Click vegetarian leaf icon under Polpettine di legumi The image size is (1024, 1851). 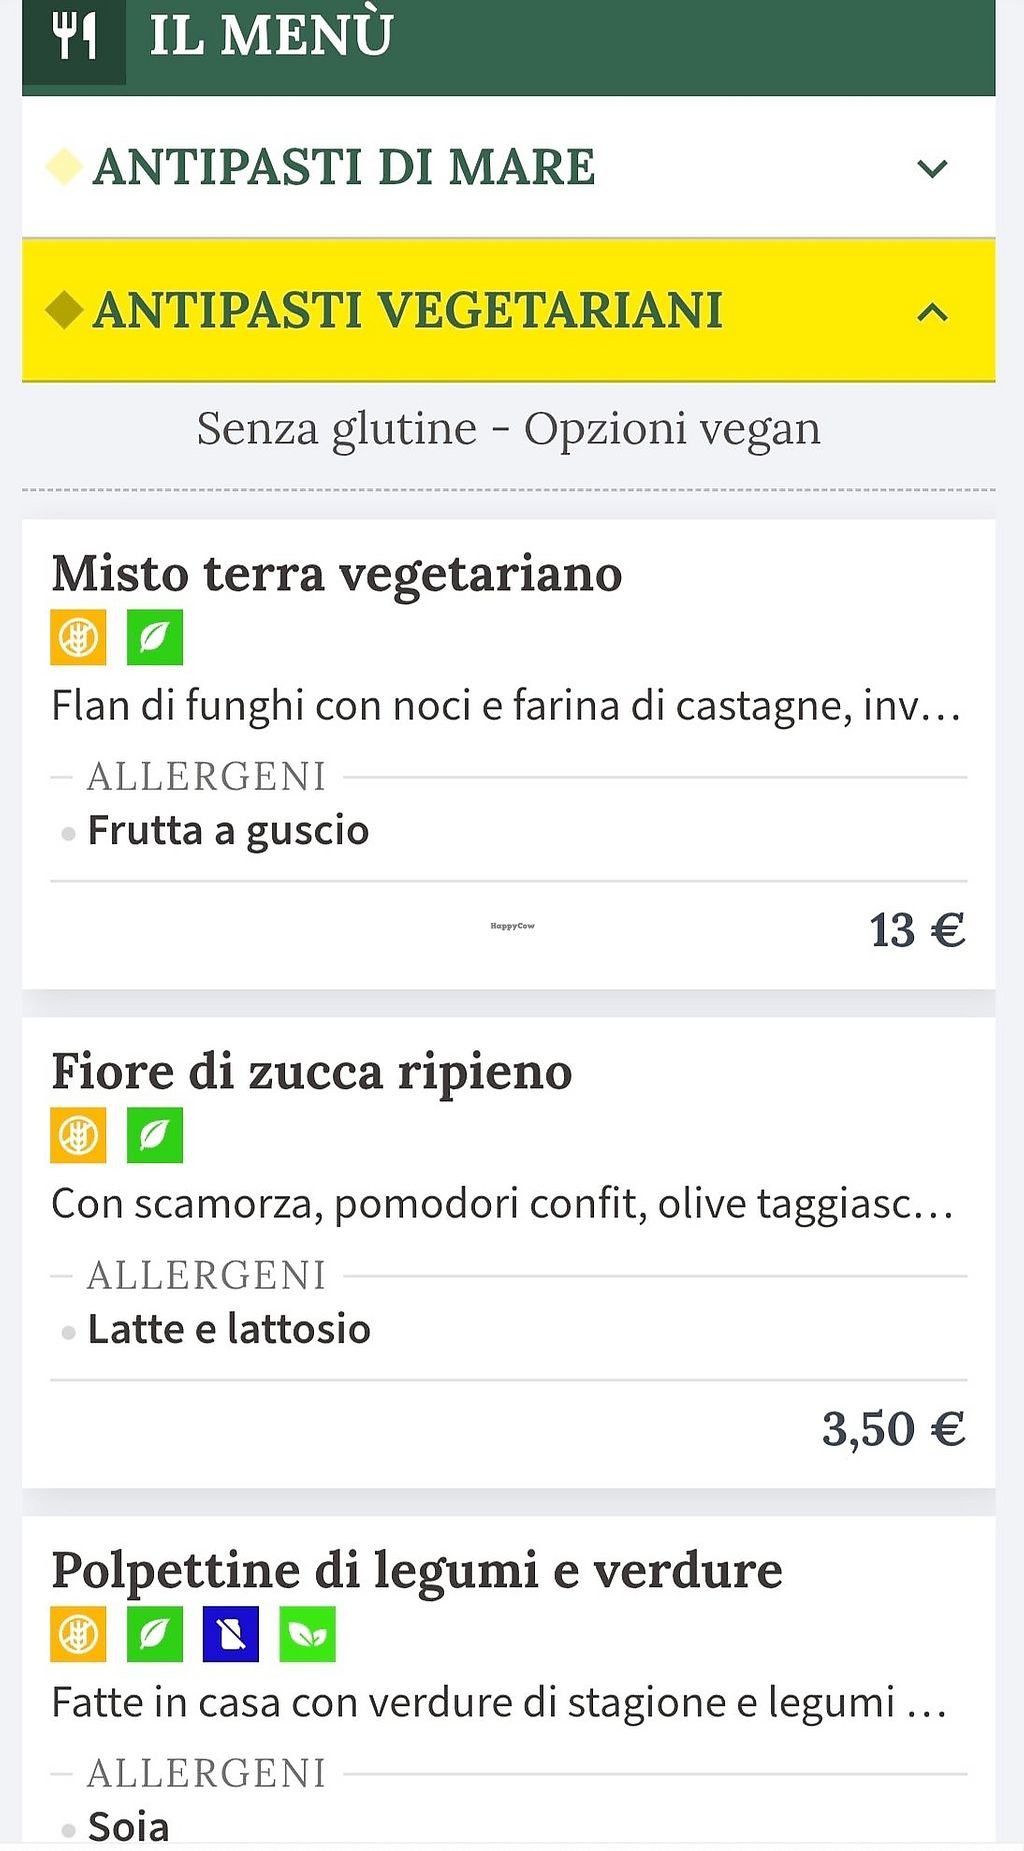point(155,1634)
